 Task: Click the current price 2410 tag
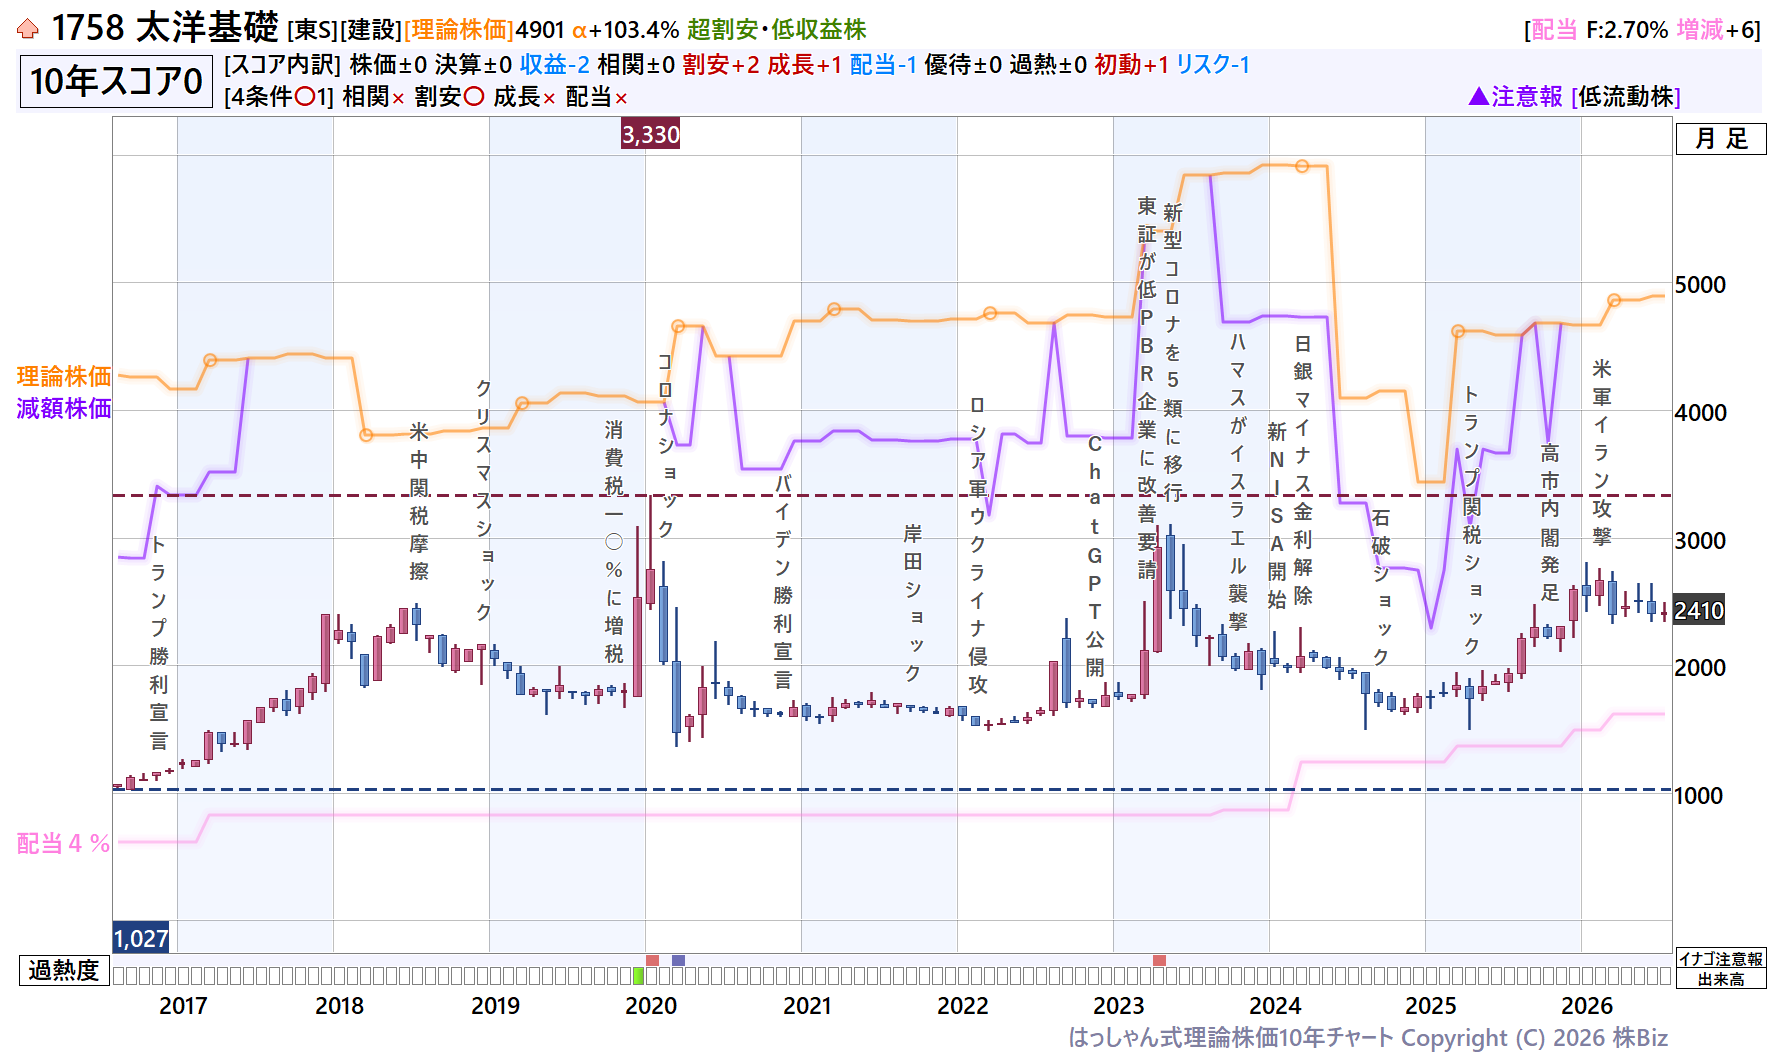(1699, 610)
